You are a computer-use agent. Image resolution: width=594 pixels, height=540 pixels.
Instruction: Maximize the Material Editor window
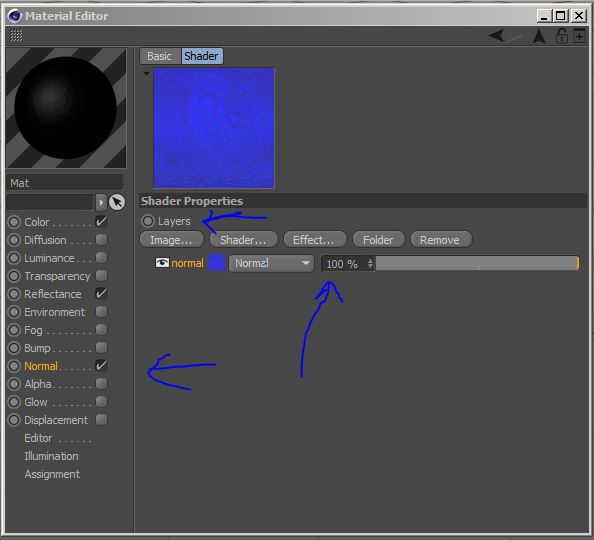pyautogui.click(x=561, y=16)
